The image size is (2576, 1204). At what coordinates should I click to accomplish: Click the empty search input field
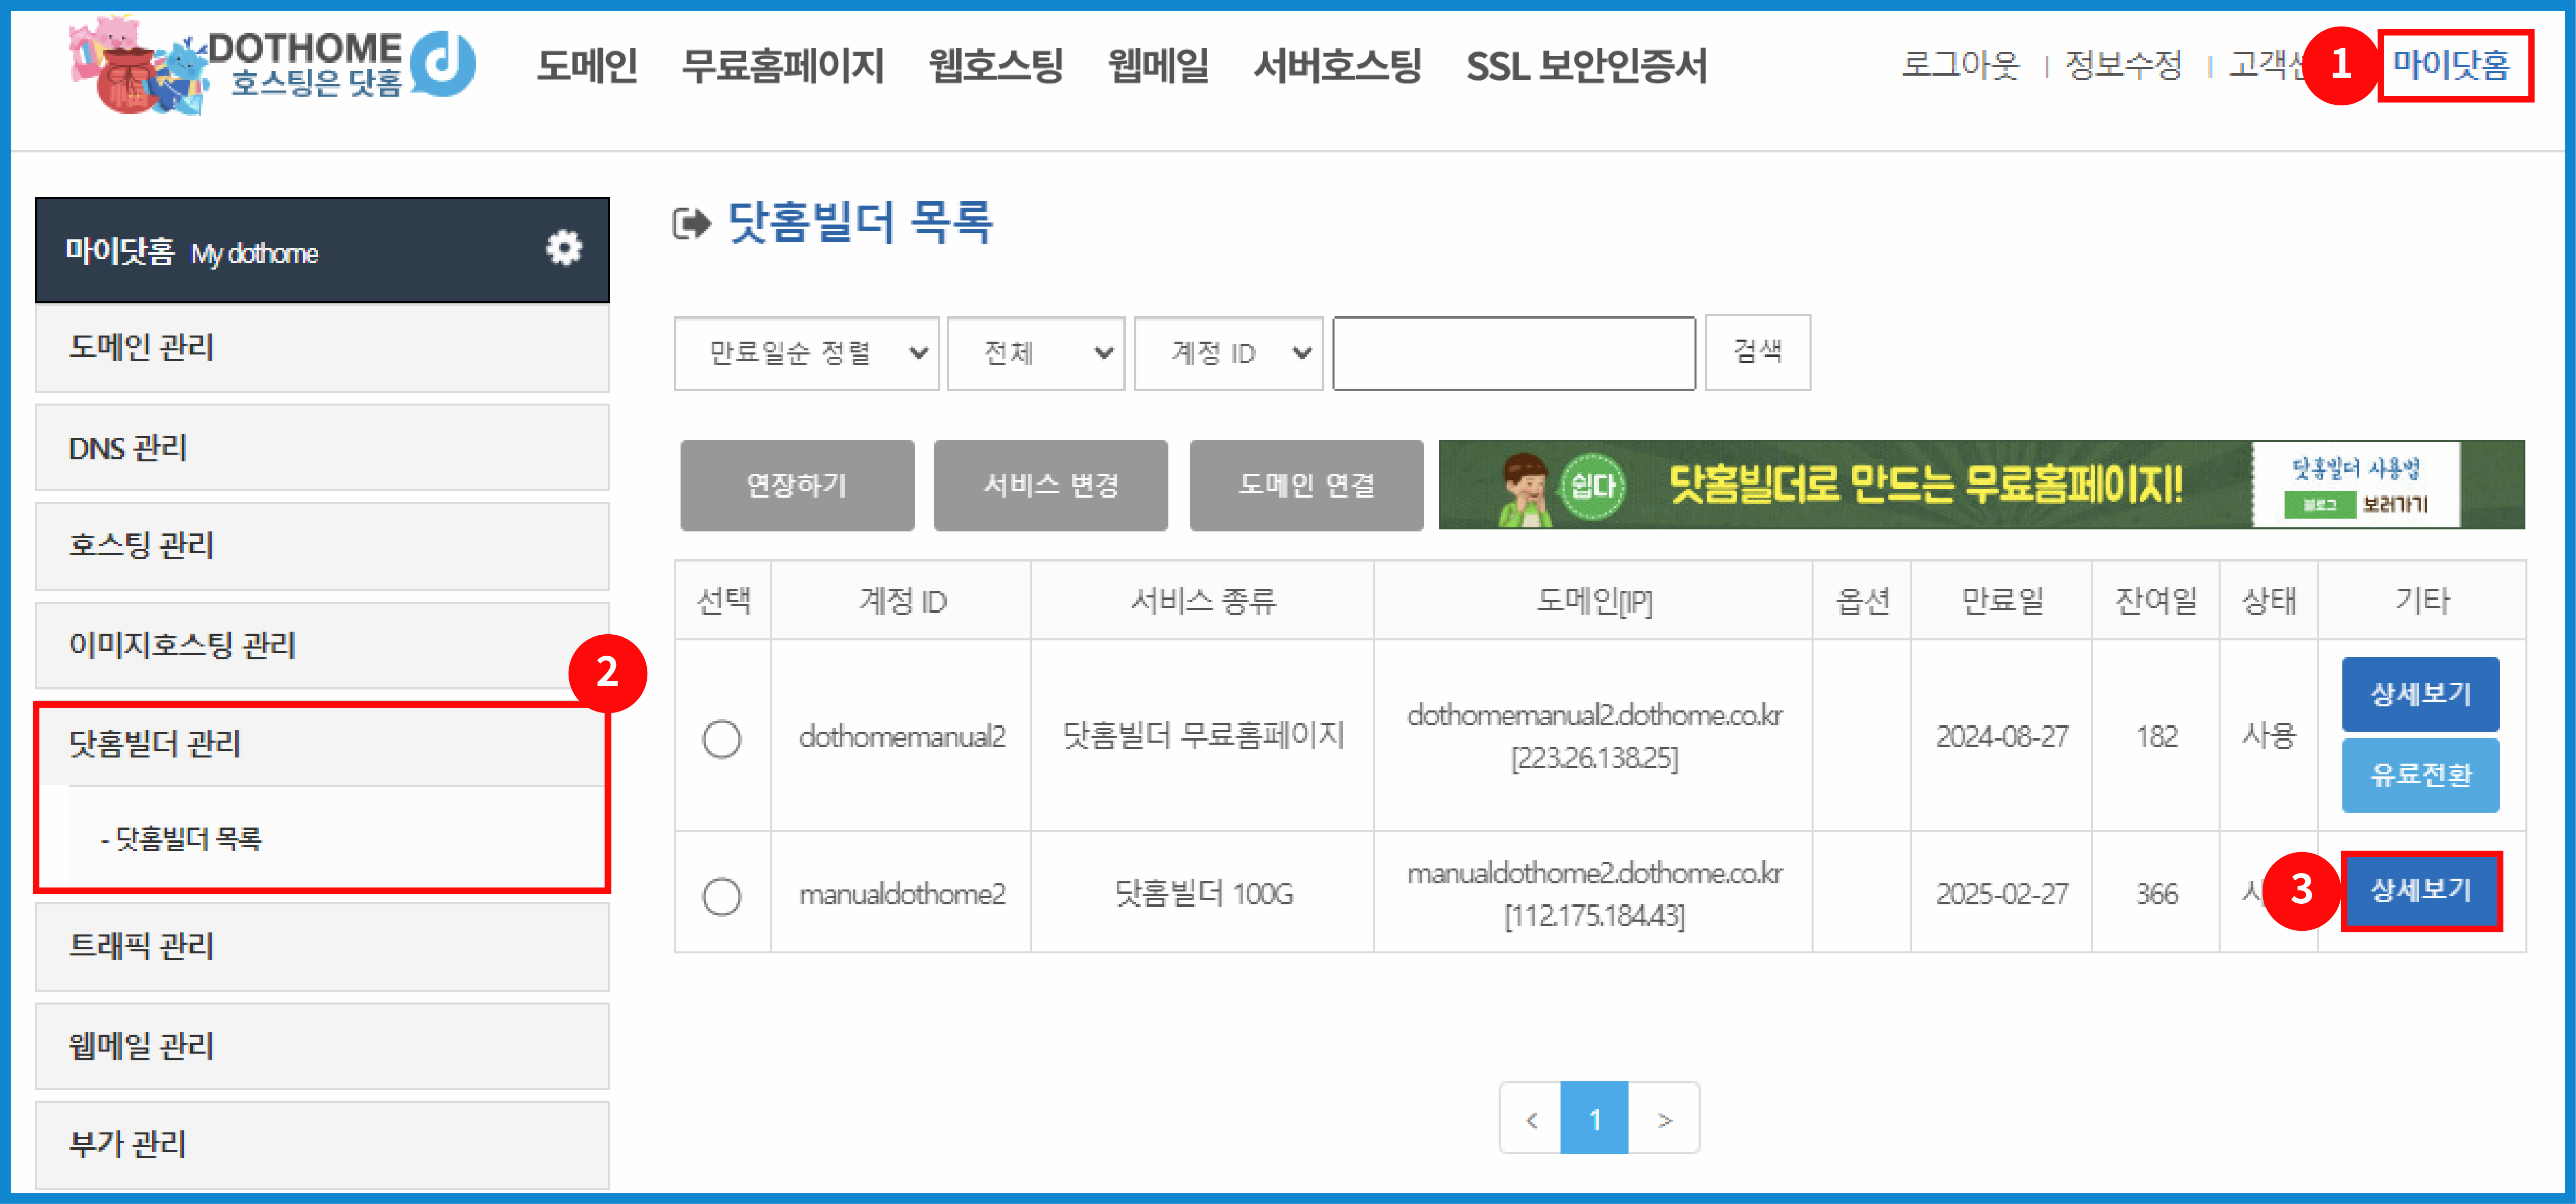(x=1513, y=352)
